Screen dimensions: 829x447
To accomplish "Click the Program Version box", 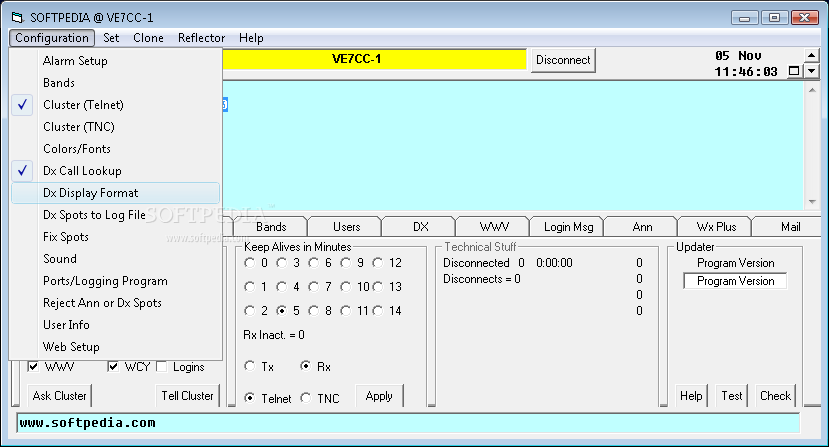I will [x=735, y=281].
